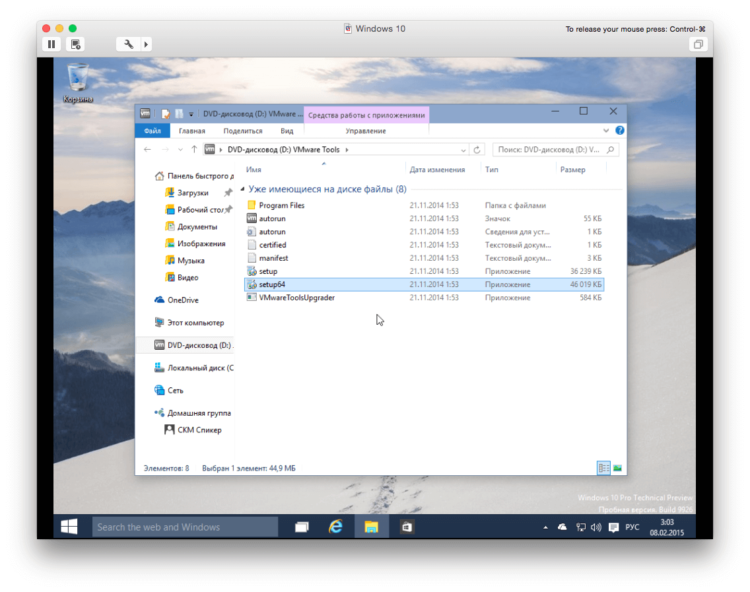Expand chevron after VMware Tools in address bar
The width and height of the screenshot is (750, 592).
coord(347,150)
